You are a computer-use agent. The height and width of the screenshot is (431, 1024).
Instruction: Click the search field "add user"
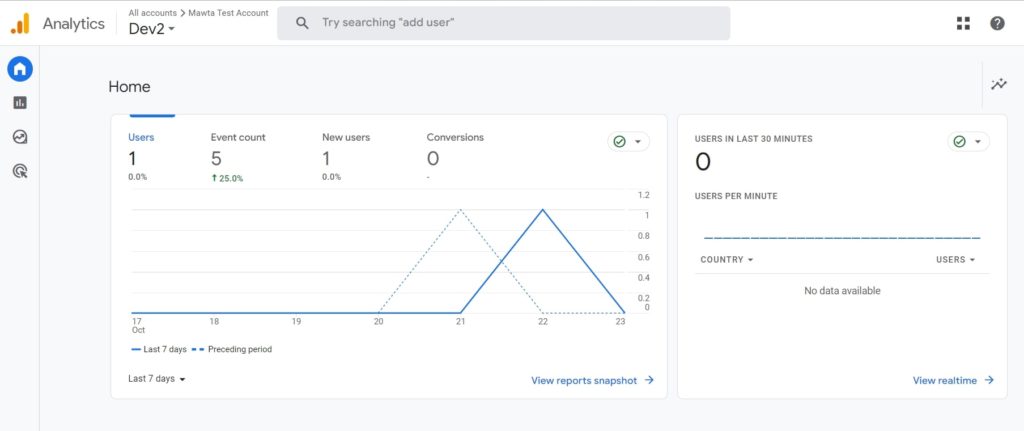point(504,24)
